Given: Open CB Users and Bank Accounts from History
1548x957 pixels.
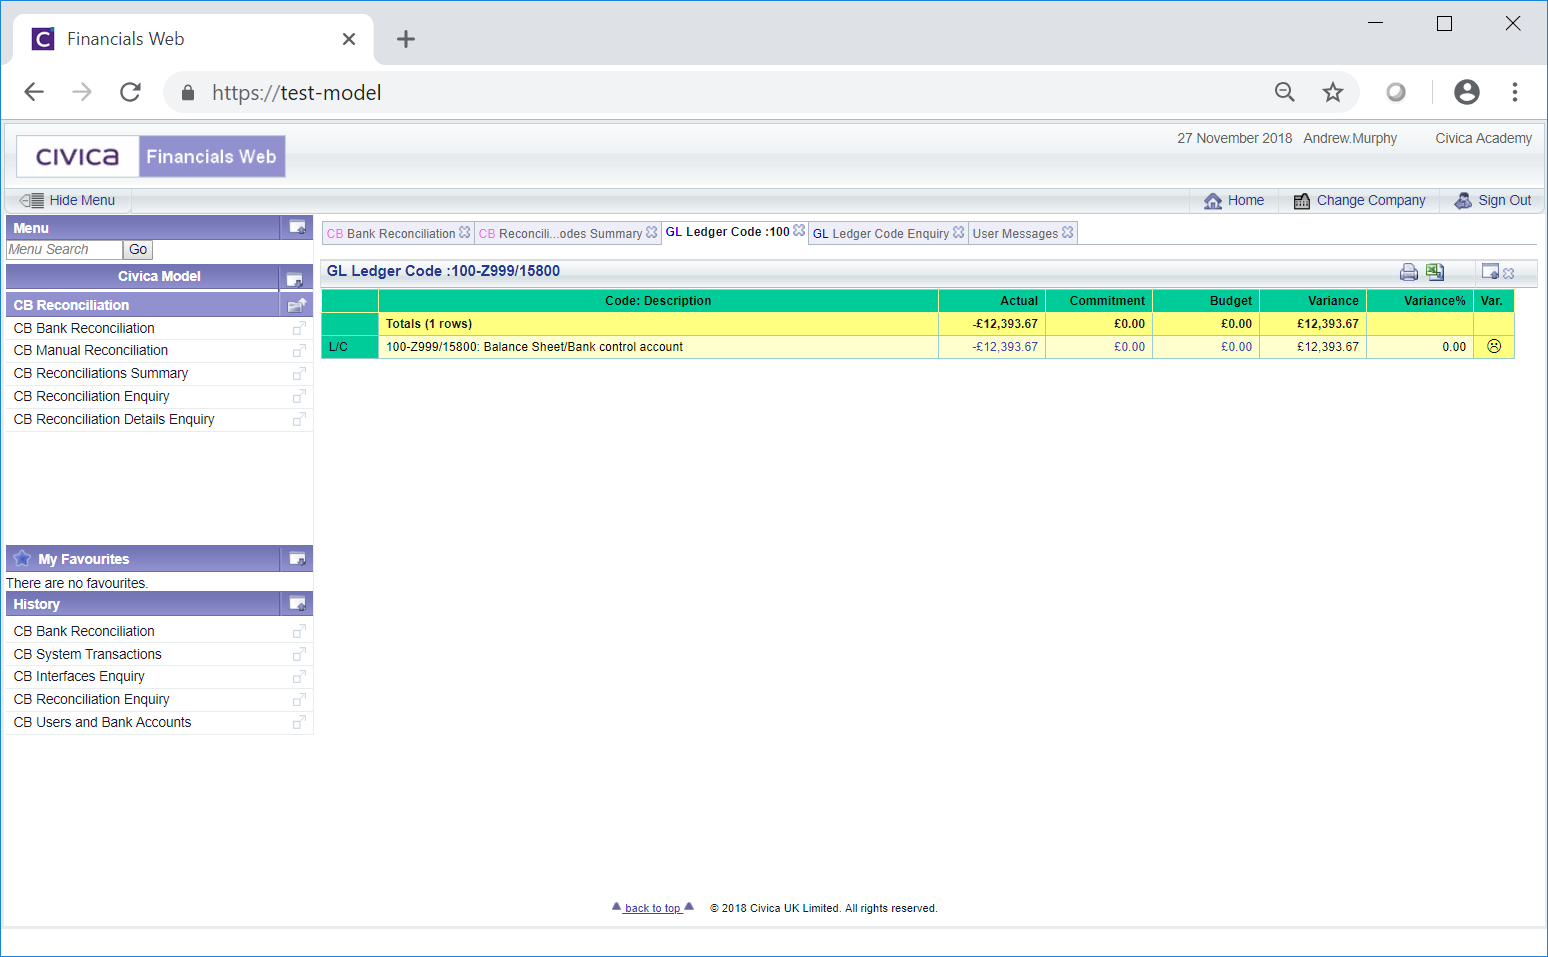Looking at the screenshot, I should coord(102,722).
